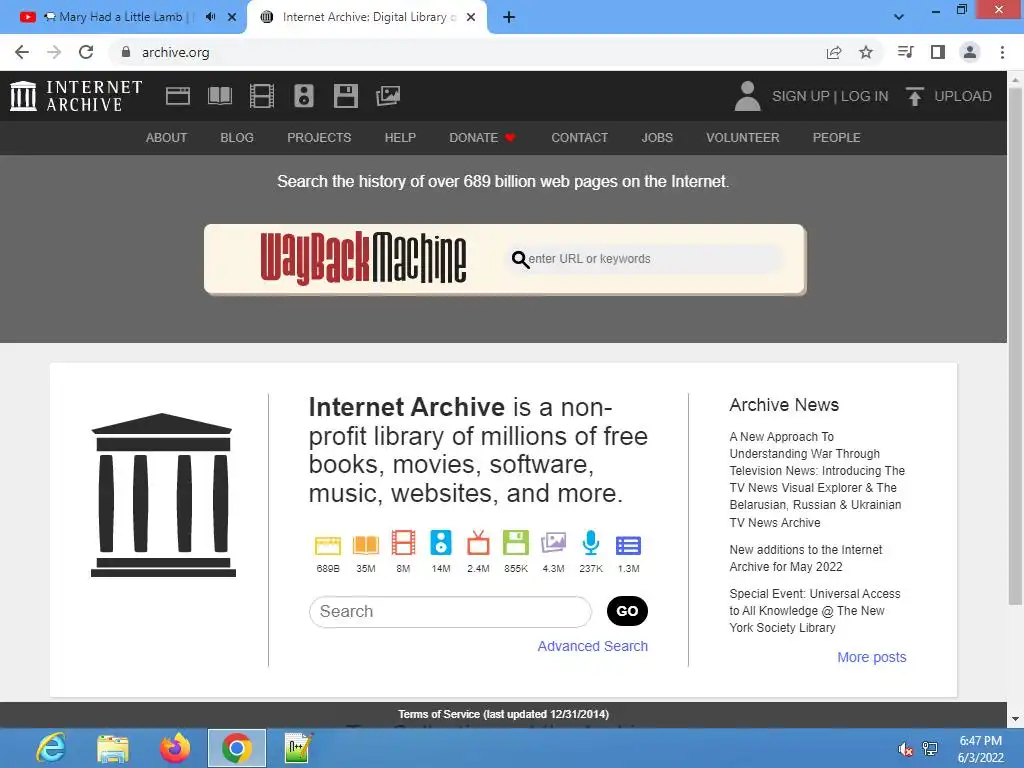Select the red film icon labeled 8M

(x=403, y=543)
